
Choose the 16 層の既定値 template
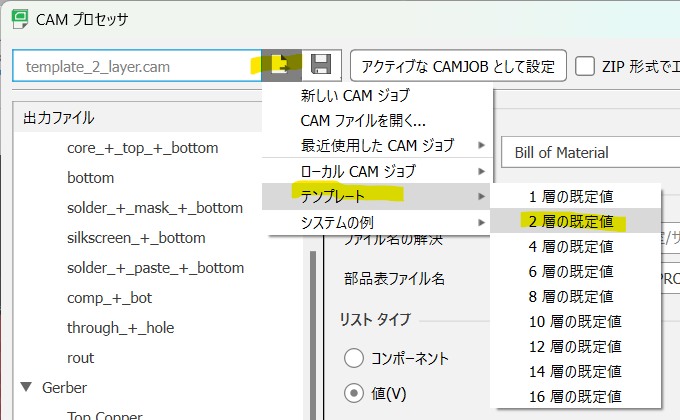point(575,396)
